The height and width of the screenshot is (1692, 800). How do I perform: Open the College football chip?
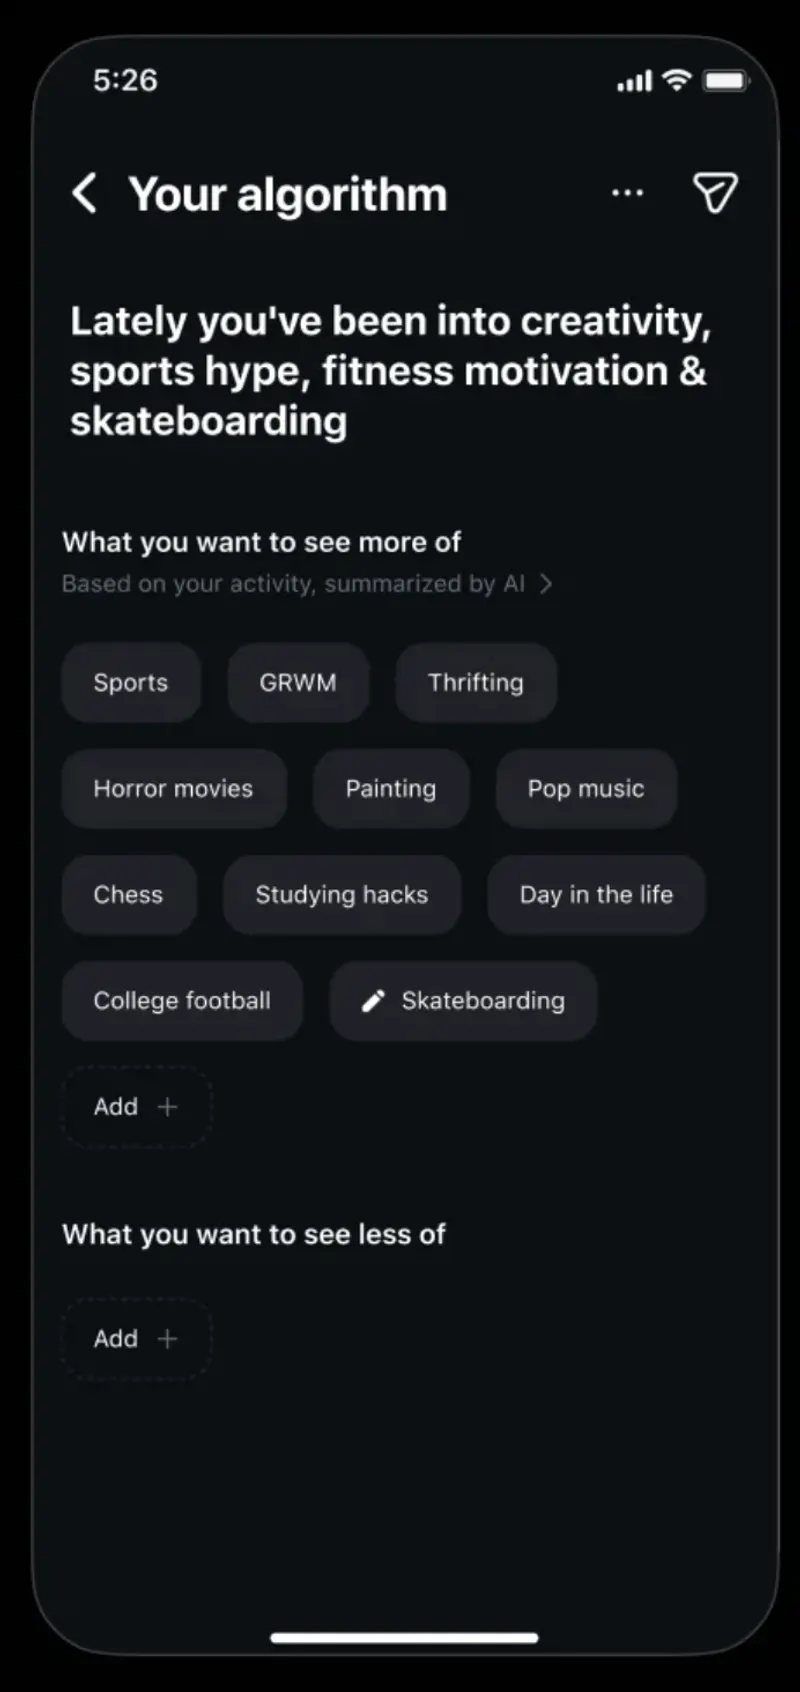coord(182,1001)
